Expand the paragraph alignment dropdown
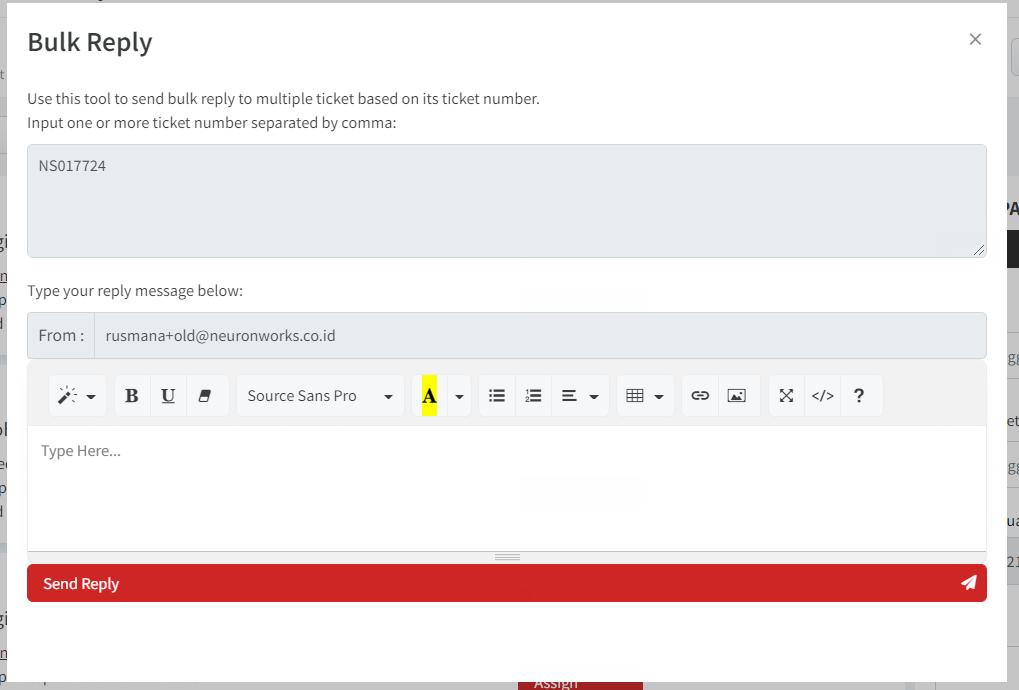 [x=580, y=396]
